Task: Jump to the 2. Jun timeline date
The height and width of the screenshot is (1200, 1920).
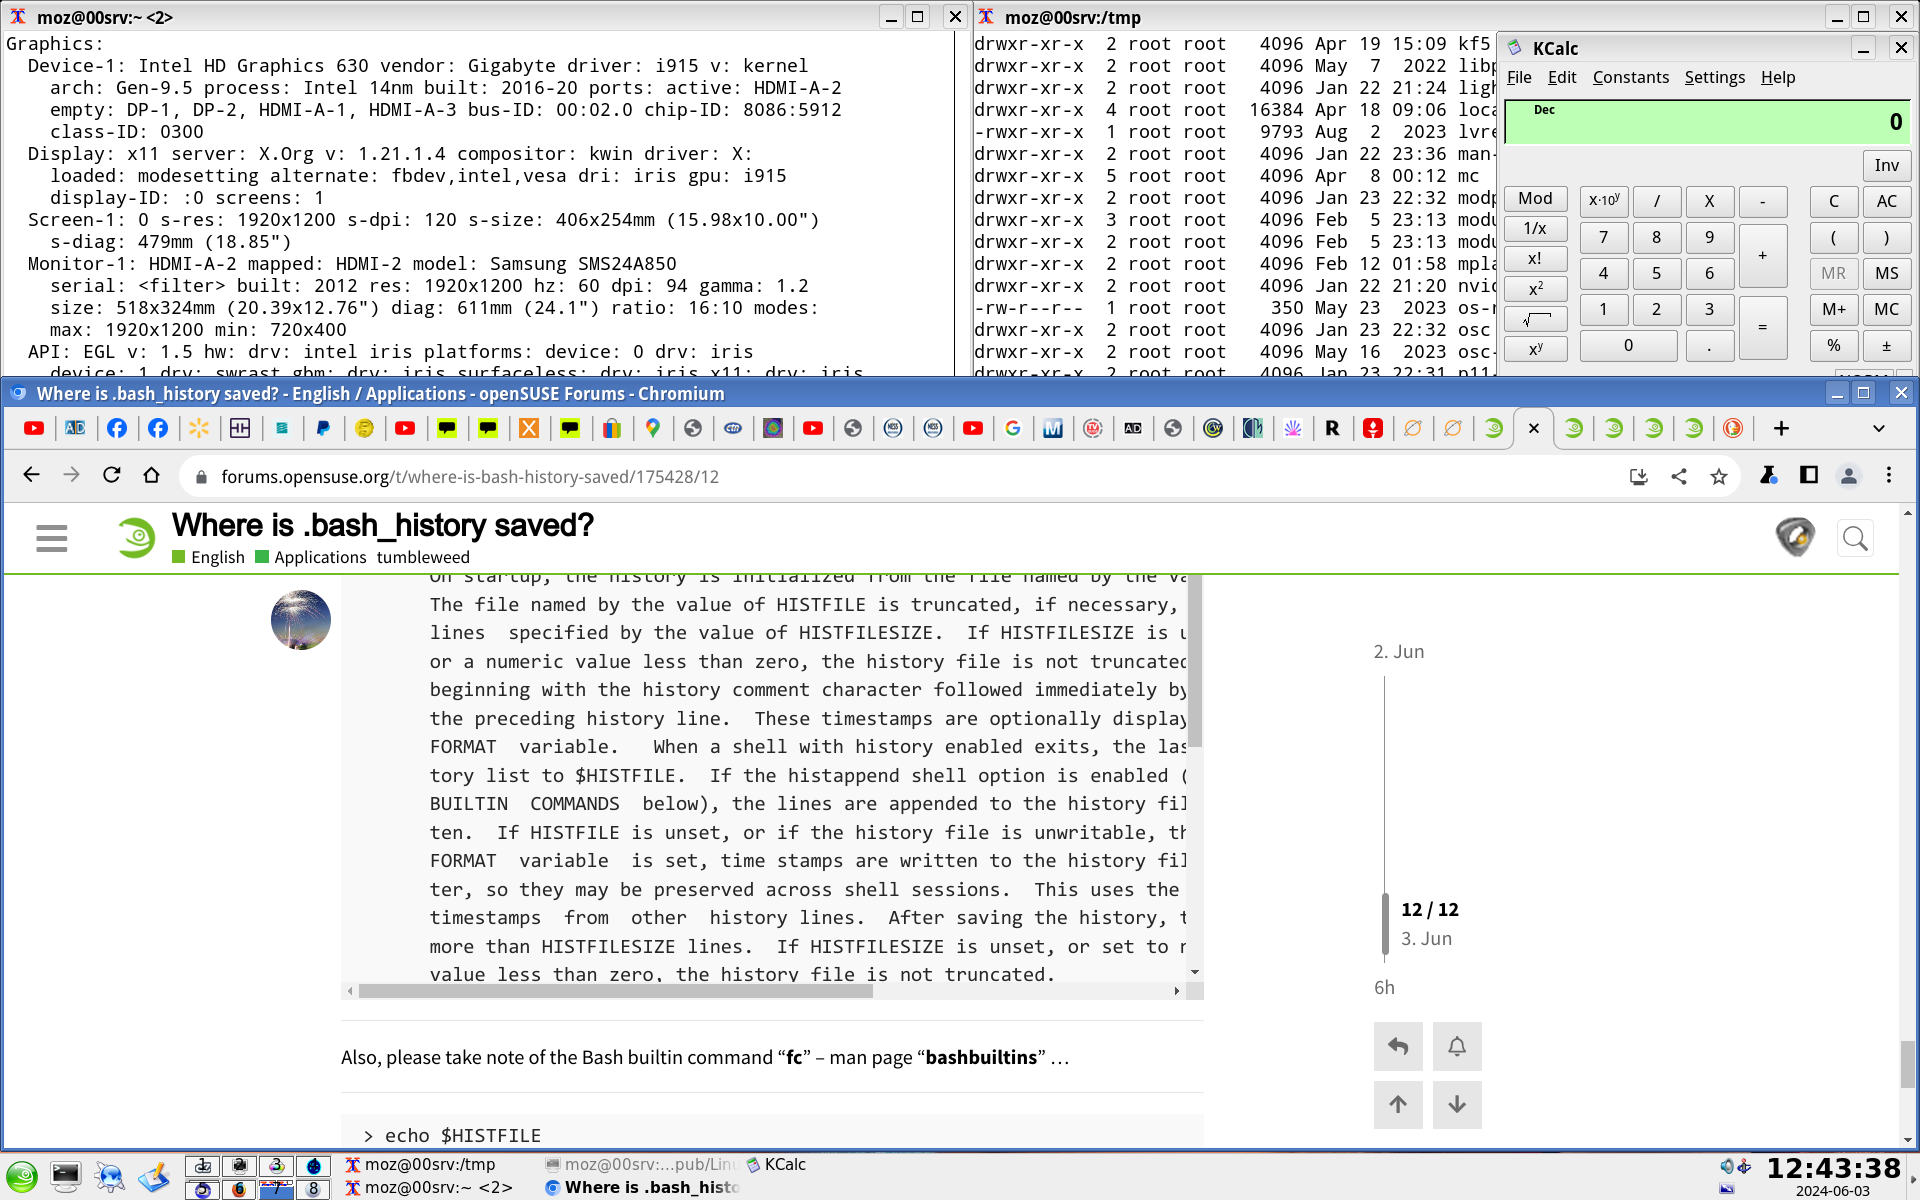Action: point(1399,652)
